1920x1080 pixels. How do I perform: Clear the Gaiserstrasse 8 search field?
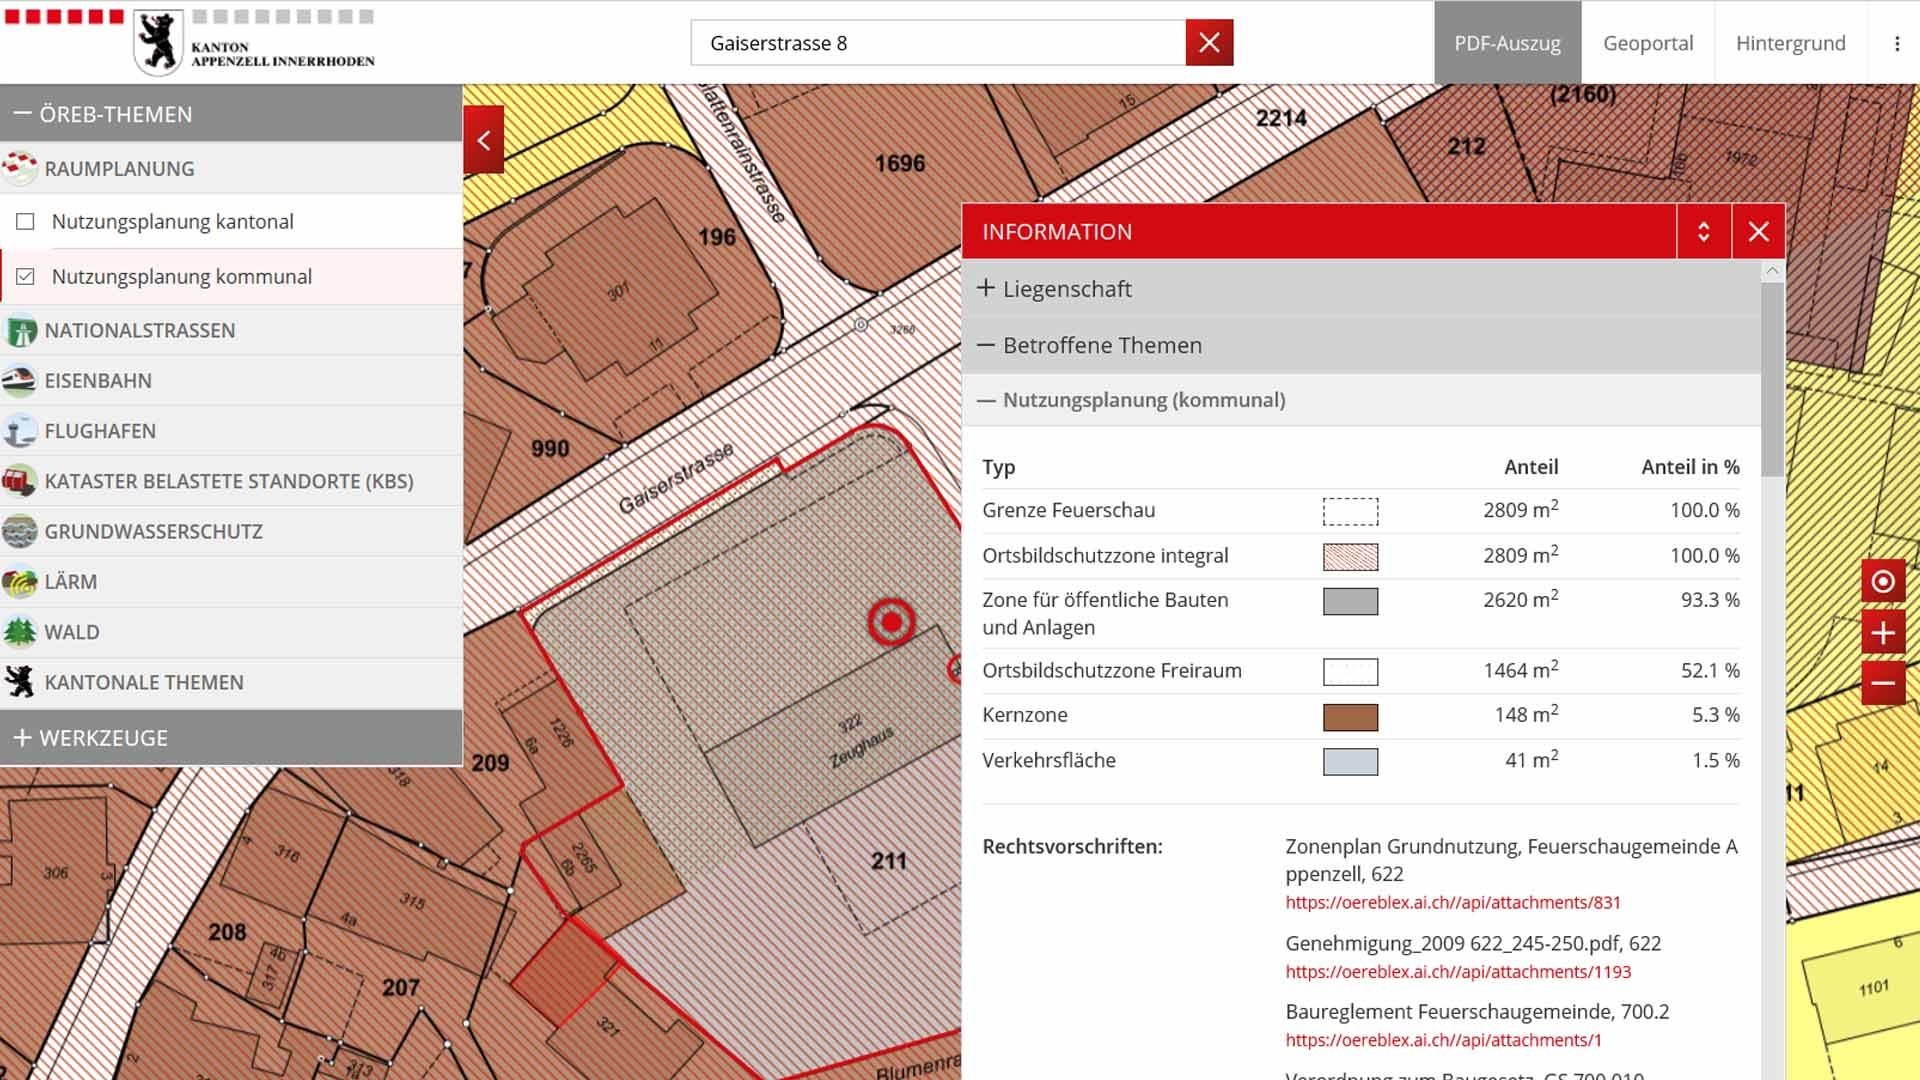1209,43
